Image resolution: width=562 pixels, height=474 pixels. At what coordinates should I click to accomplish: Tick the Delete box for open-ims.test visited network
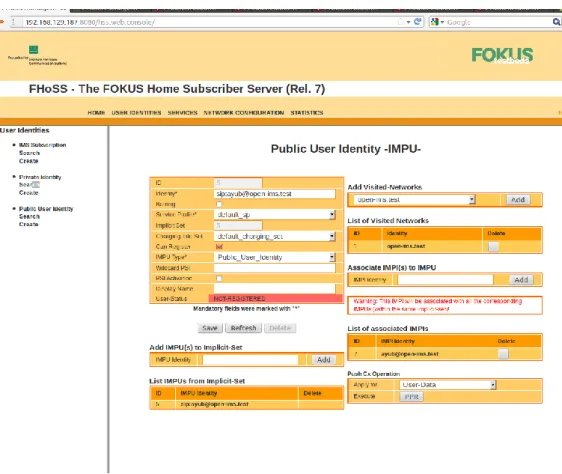[x=494, y=247]
